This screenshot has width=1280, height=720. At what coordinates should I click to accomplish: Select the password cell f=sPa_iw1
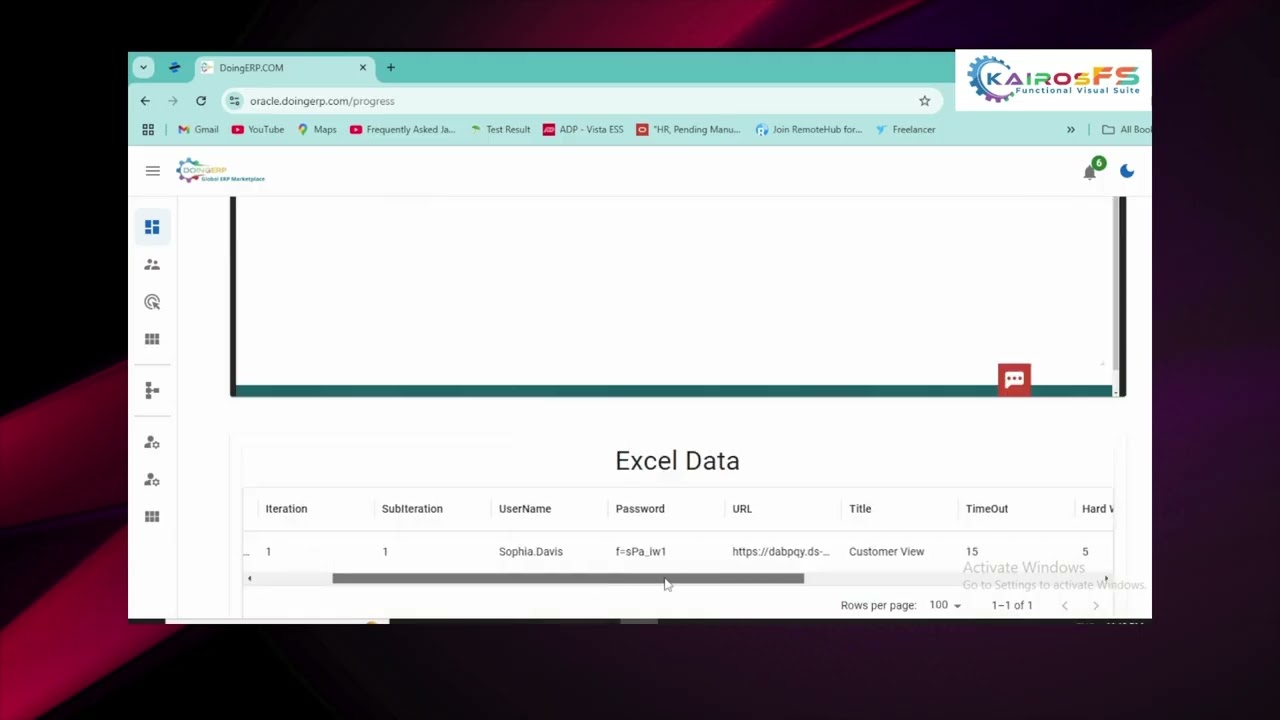click(641, 552)
